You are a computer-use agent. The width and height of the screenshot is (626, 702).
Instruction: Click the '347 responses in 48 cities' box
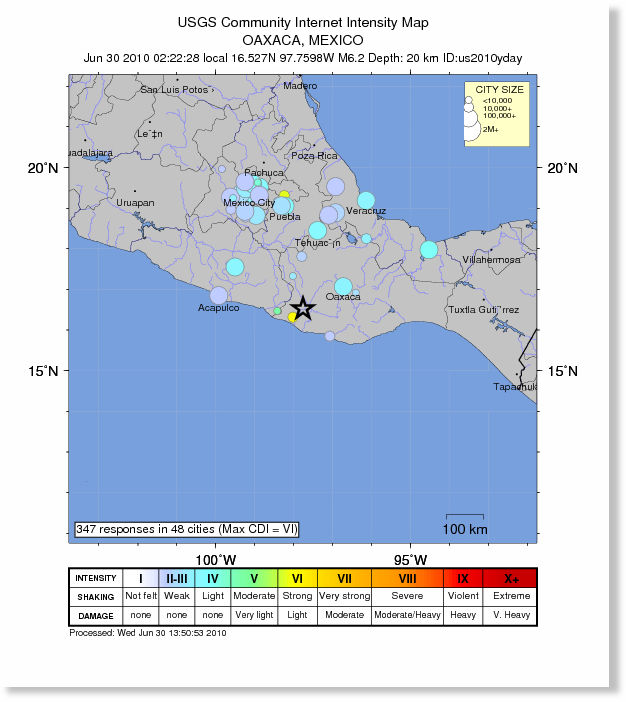187,529
